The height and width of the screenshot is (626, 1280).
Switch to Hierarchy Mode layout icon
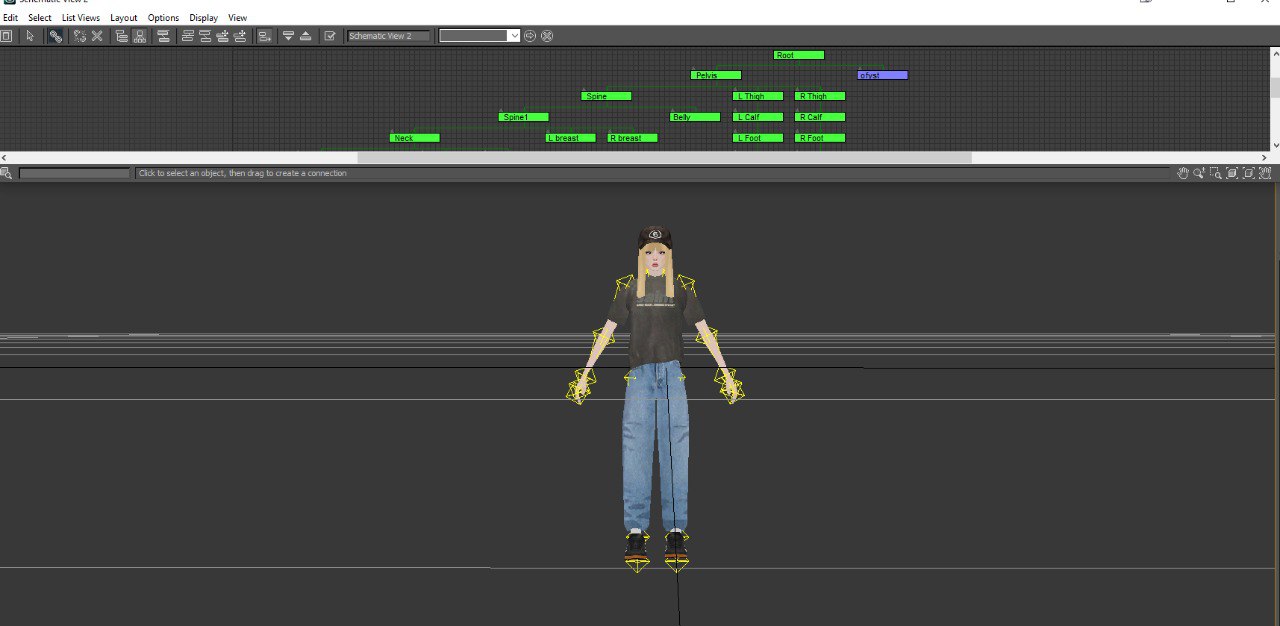pos(122,36)
